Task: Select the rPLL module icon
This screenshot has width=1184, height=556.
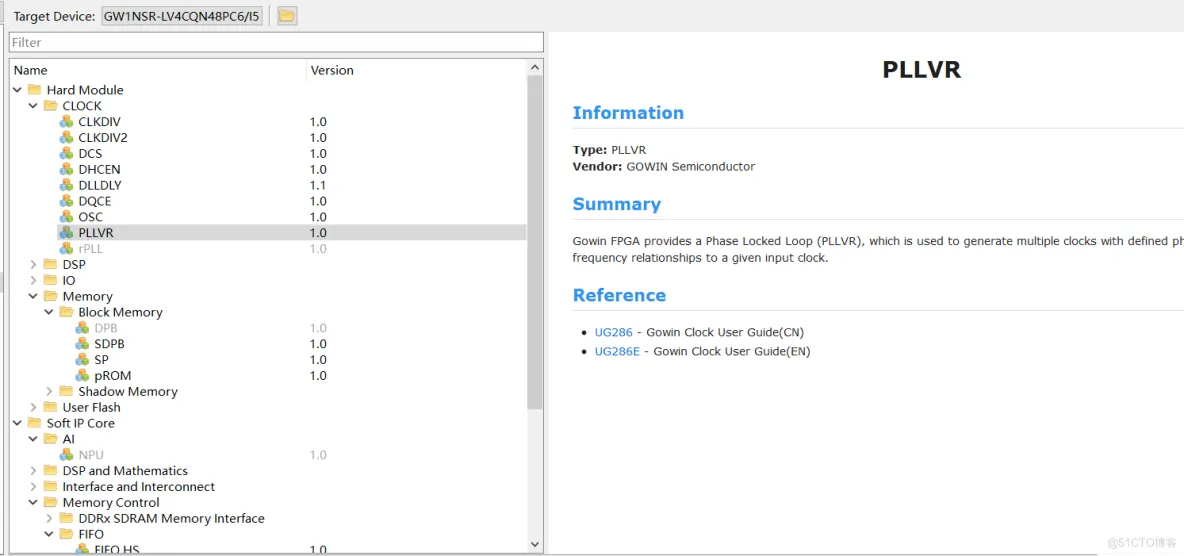Action: click(x=66, y=249)
